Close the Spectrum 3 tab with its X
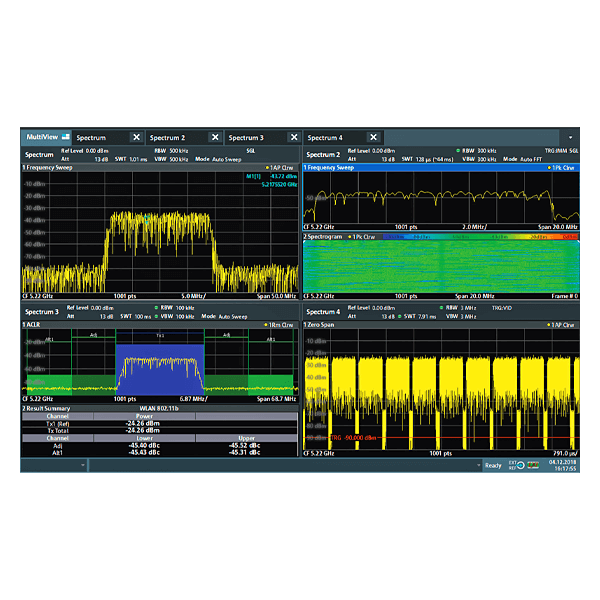Image resolution: width=600 pixels, height=600 pixels. pyautogui.click(x=294, y=137)
